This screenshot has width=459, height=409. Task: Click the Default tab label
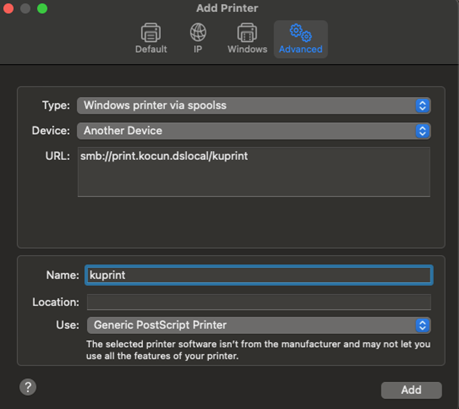pyautogui.click(x=151, y=49)
